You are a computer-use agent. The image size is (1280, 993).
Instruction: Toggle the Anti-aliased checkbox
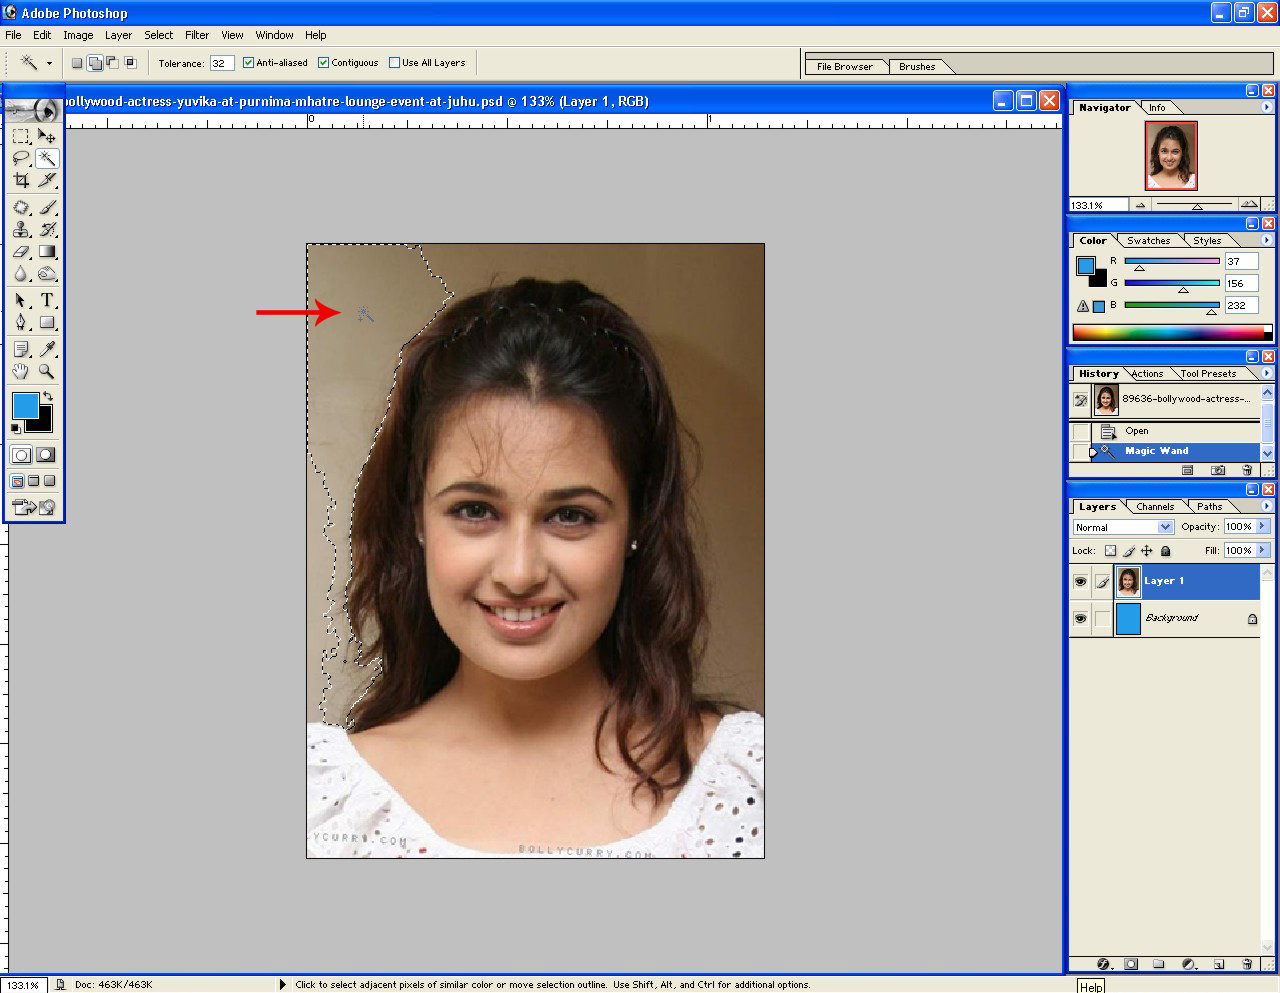pos(248,63)
